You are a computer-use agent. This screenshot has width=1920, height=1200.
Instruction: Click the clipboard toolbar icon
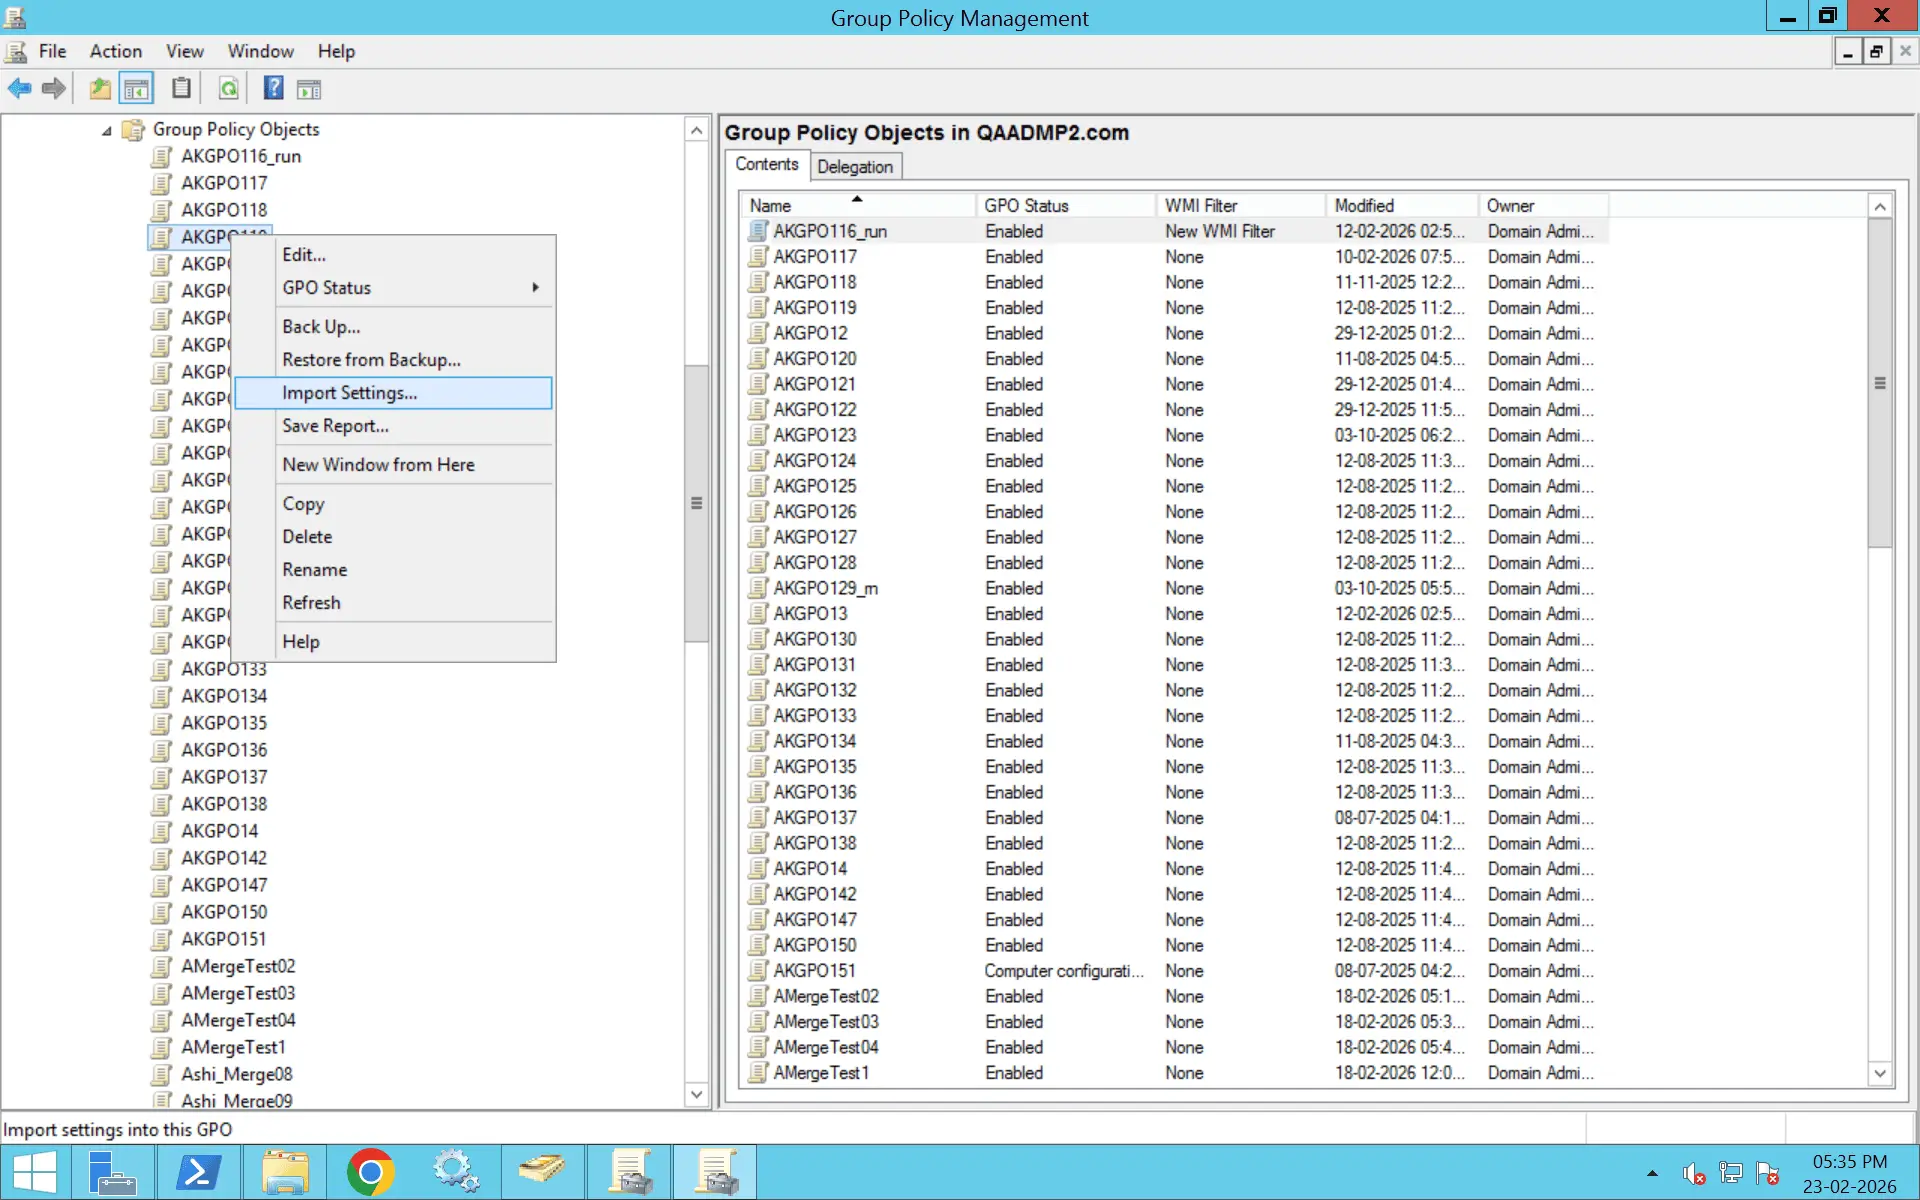point(181,88)
